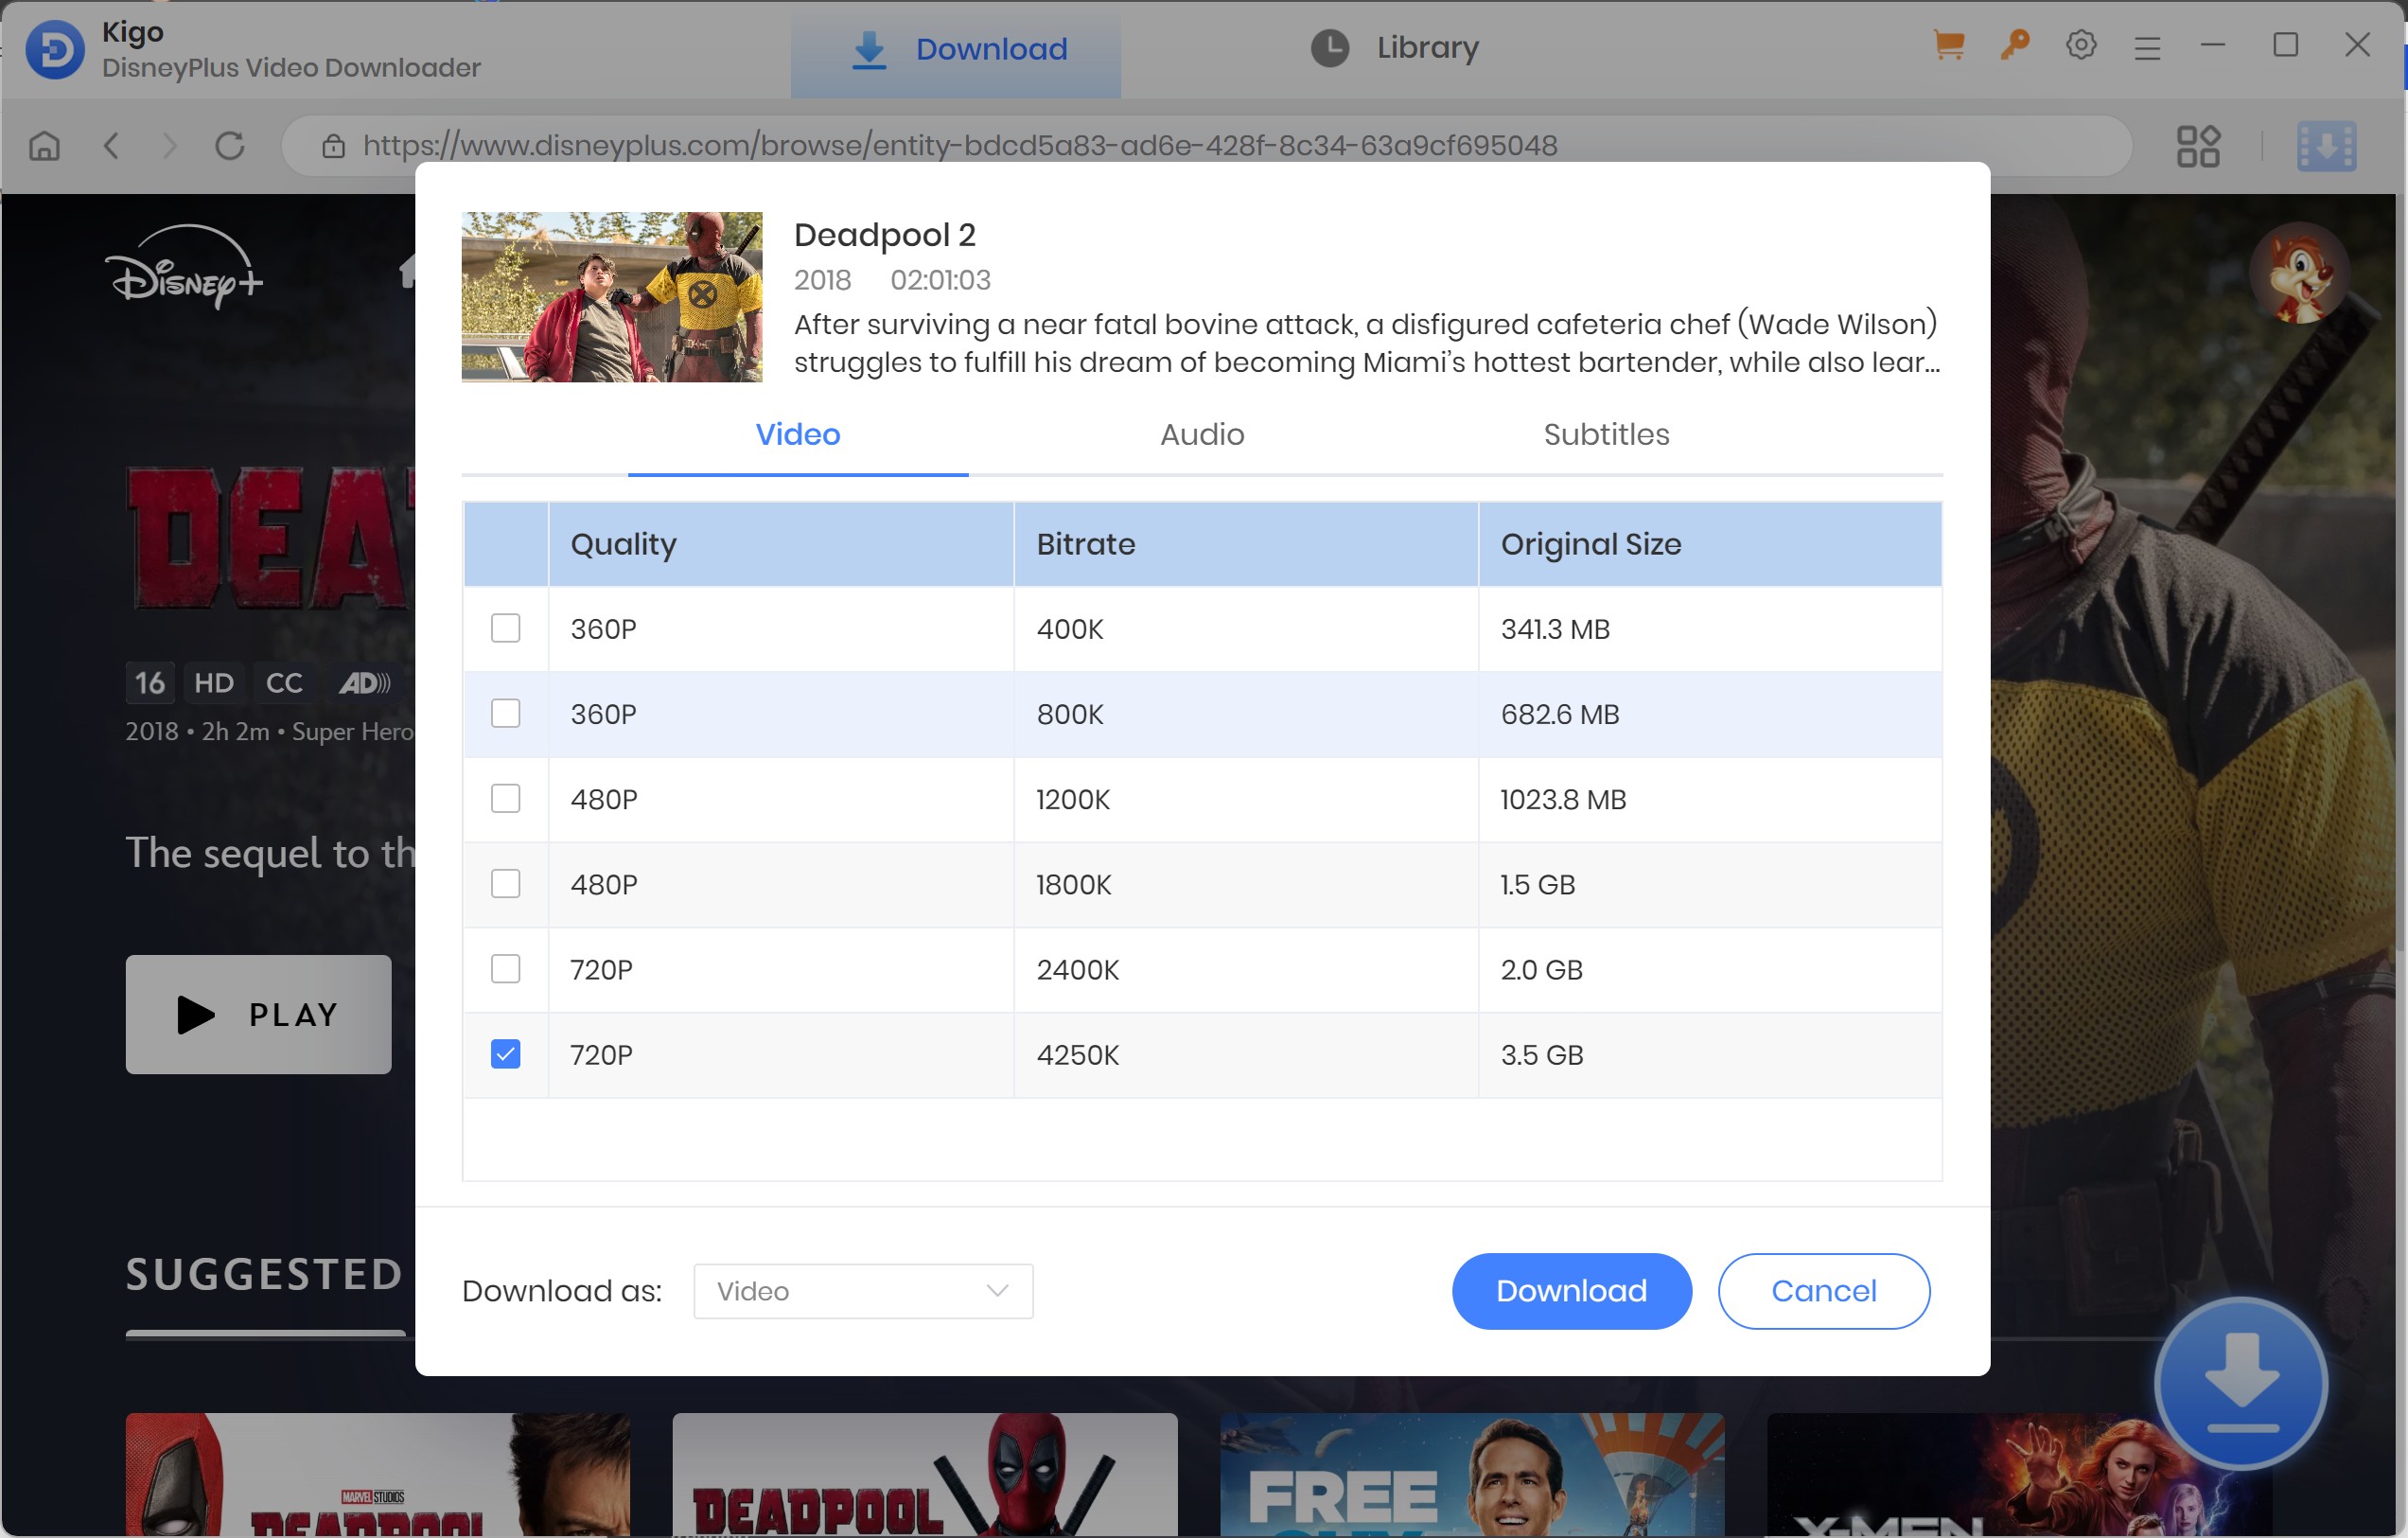Viewport: 2408px width, 1538px height.
Task: Click the Bitrate column header
Action: [x=1246, y=544]
